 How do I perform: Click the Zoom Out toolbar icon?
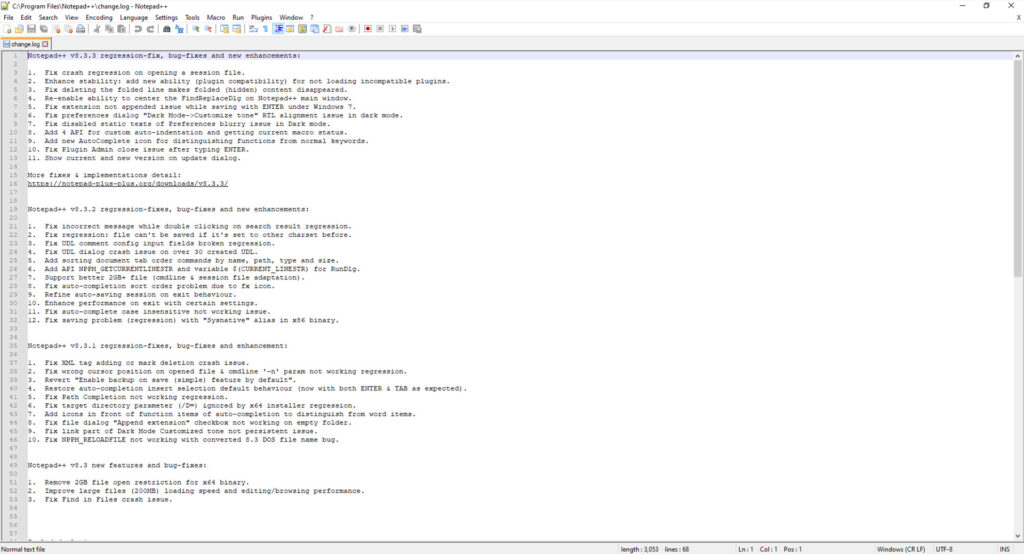pos(208,29)
